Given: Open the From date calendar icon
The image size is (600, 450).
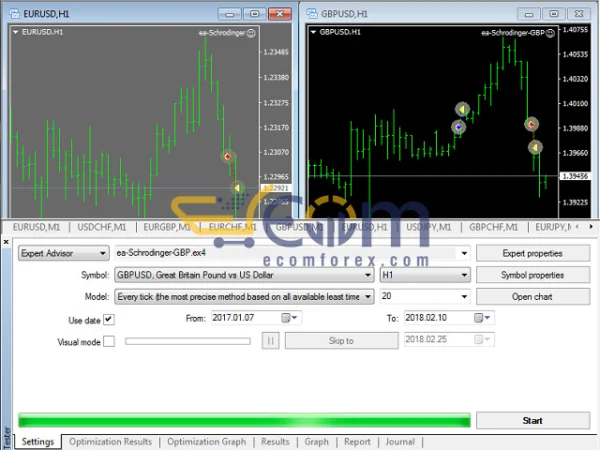Looking at the screenshot, I should click(x=289, y=318).
